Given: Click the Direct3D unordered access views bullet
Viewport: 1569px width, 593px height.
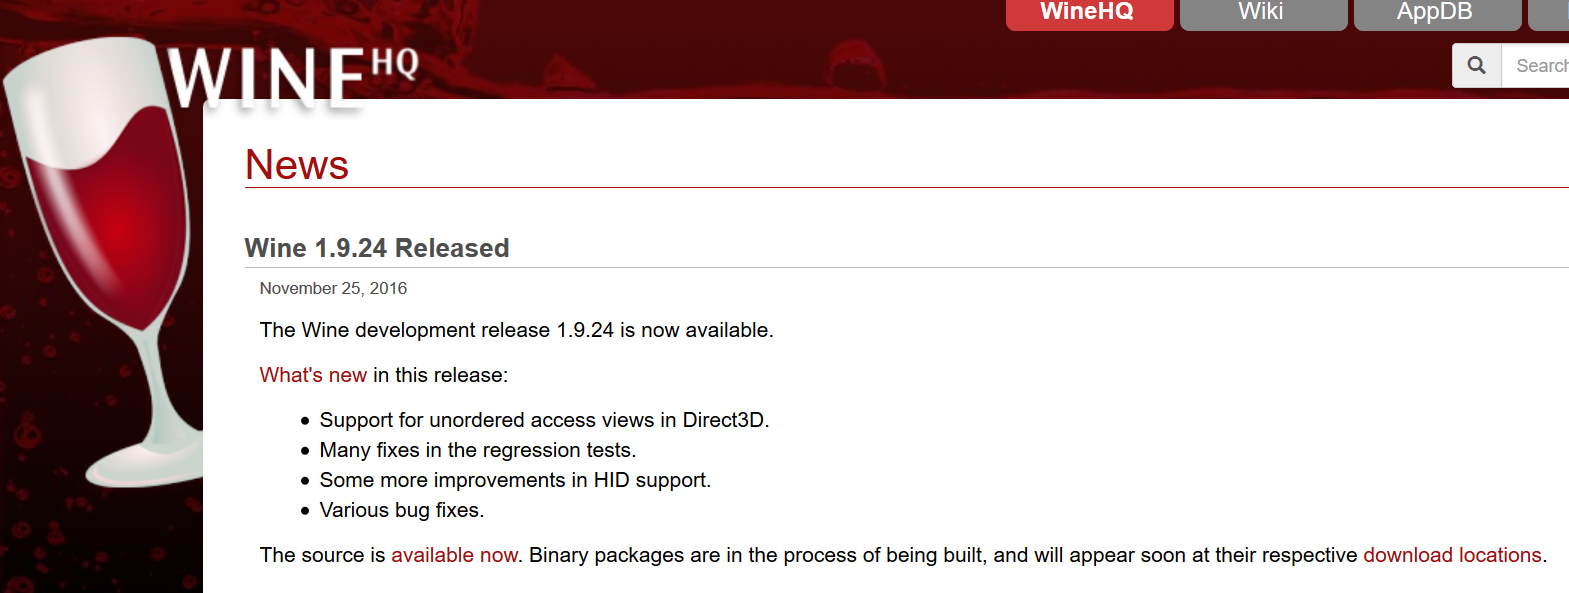Looking at the screenshot, I should 544,420.
